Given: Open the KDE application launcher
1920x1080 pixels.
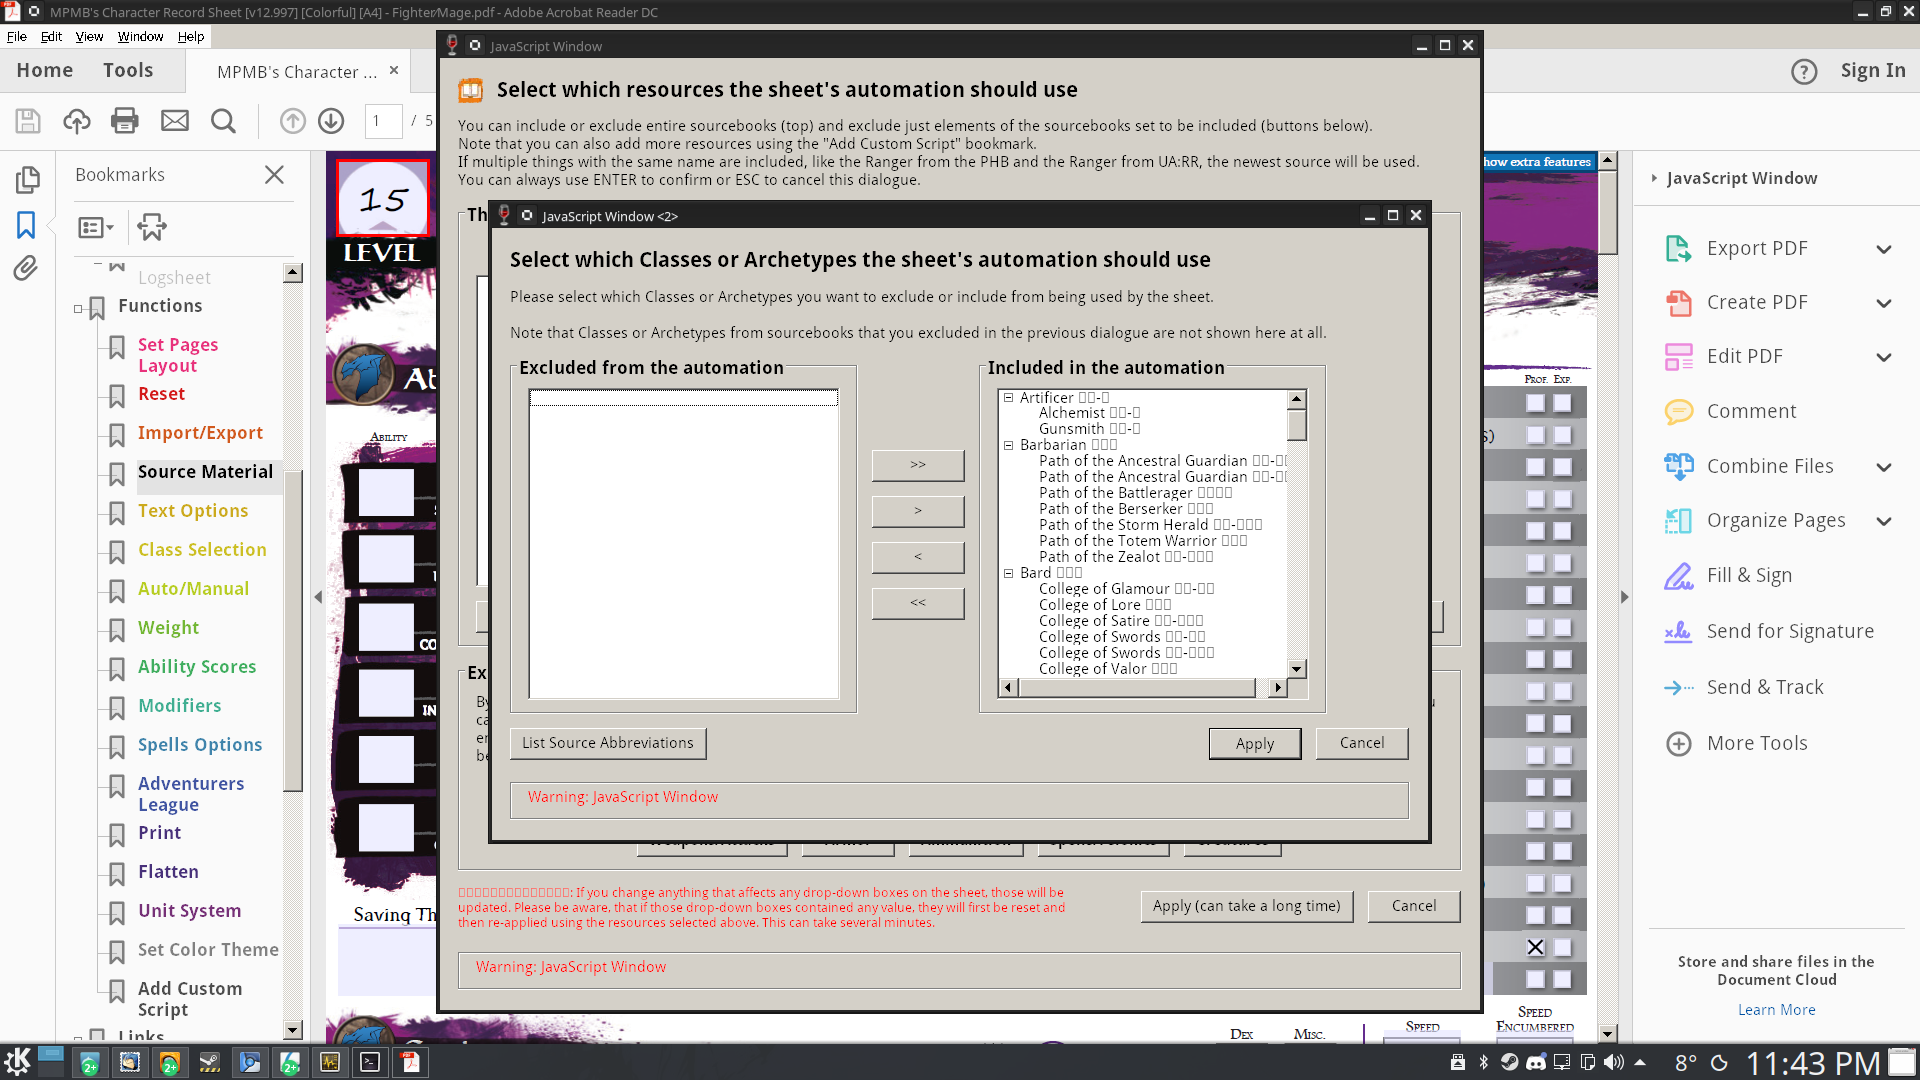Looking at the screenshot, I should click(x=17, y=1062).
